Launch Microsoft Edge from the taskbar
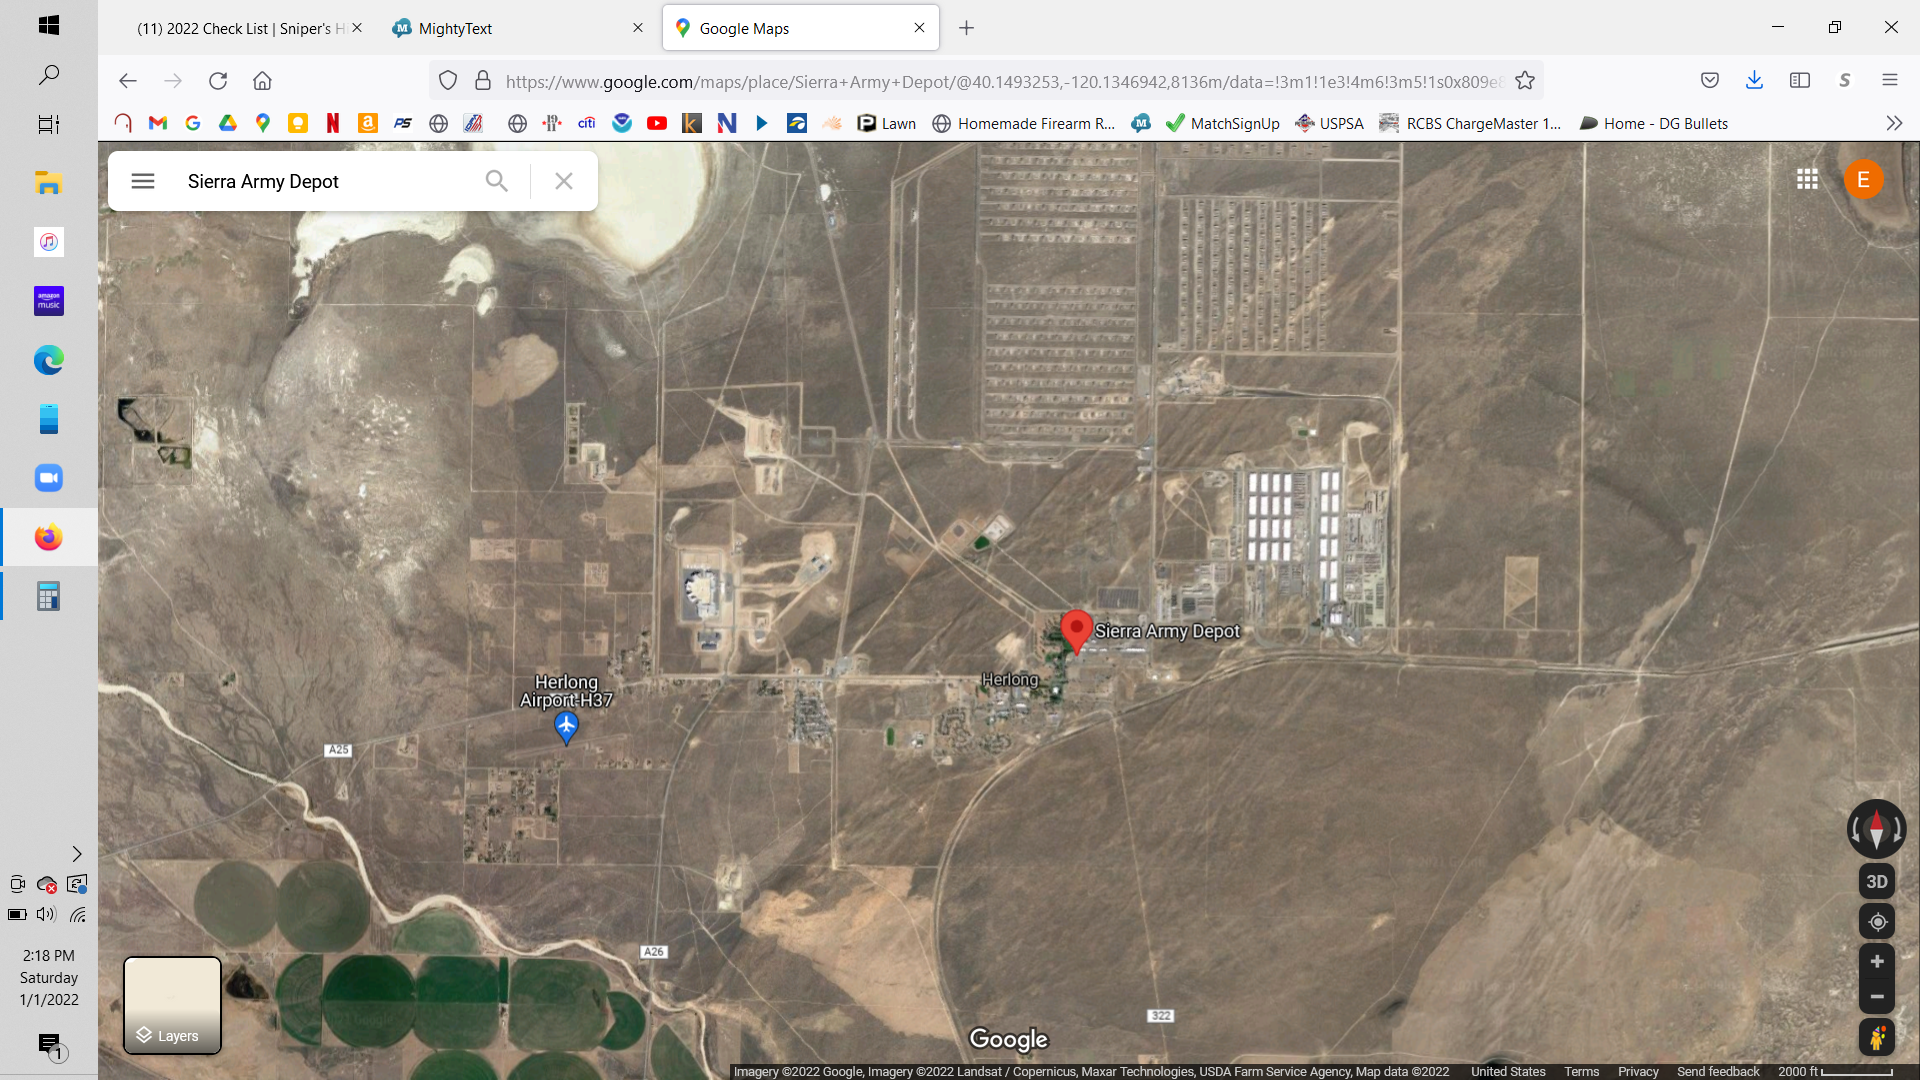The height and width of the screenshot is (1080, 1920). pyautogui.click(x=49, y=360)
